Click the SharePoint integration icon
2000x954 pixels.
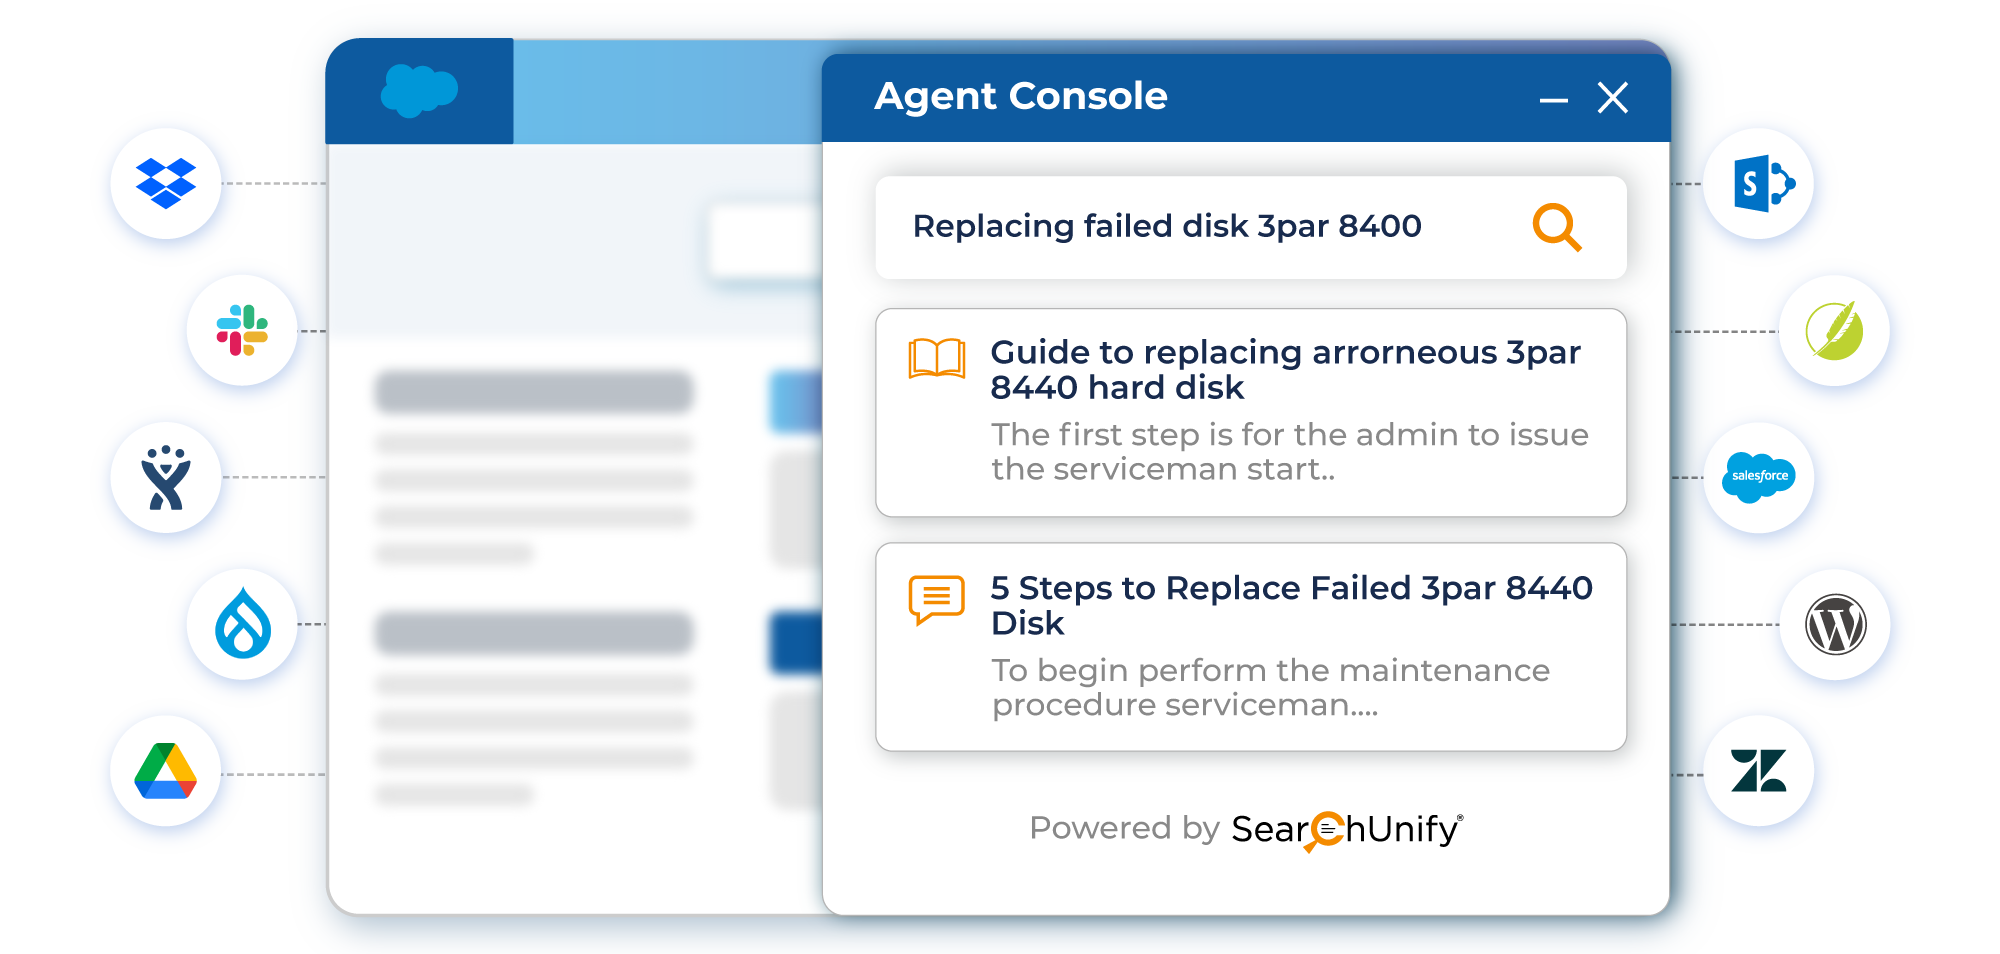1758,183
